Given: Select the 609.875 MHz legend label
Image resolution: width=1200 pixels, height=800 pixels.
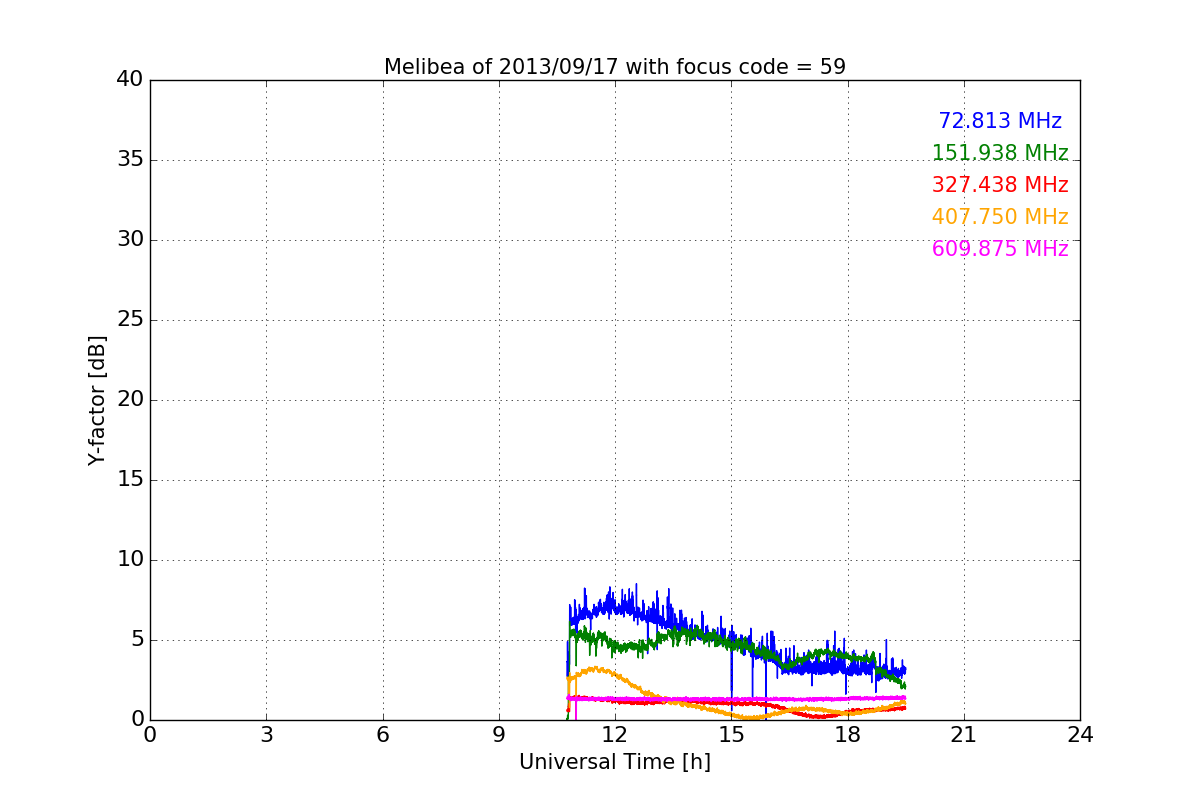Looking at the screenshot, I should click(1000, 249).
